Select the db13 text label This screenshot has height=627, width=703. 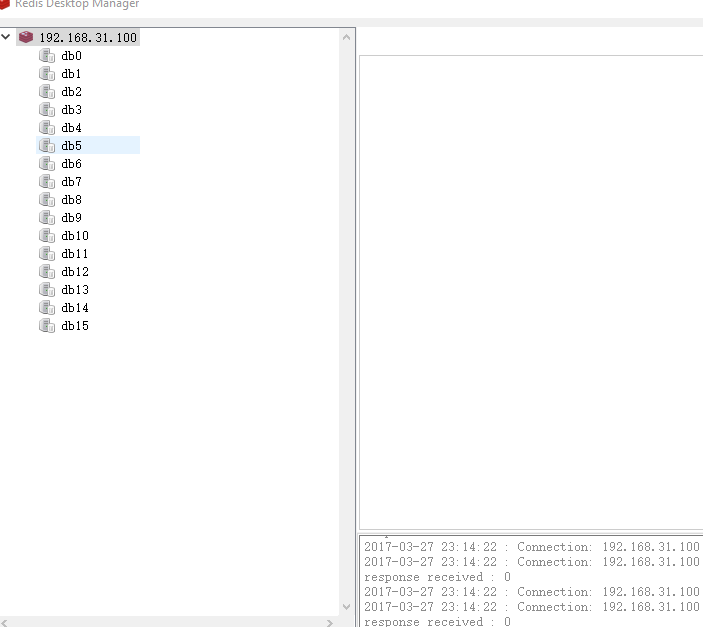pos(75,290)
